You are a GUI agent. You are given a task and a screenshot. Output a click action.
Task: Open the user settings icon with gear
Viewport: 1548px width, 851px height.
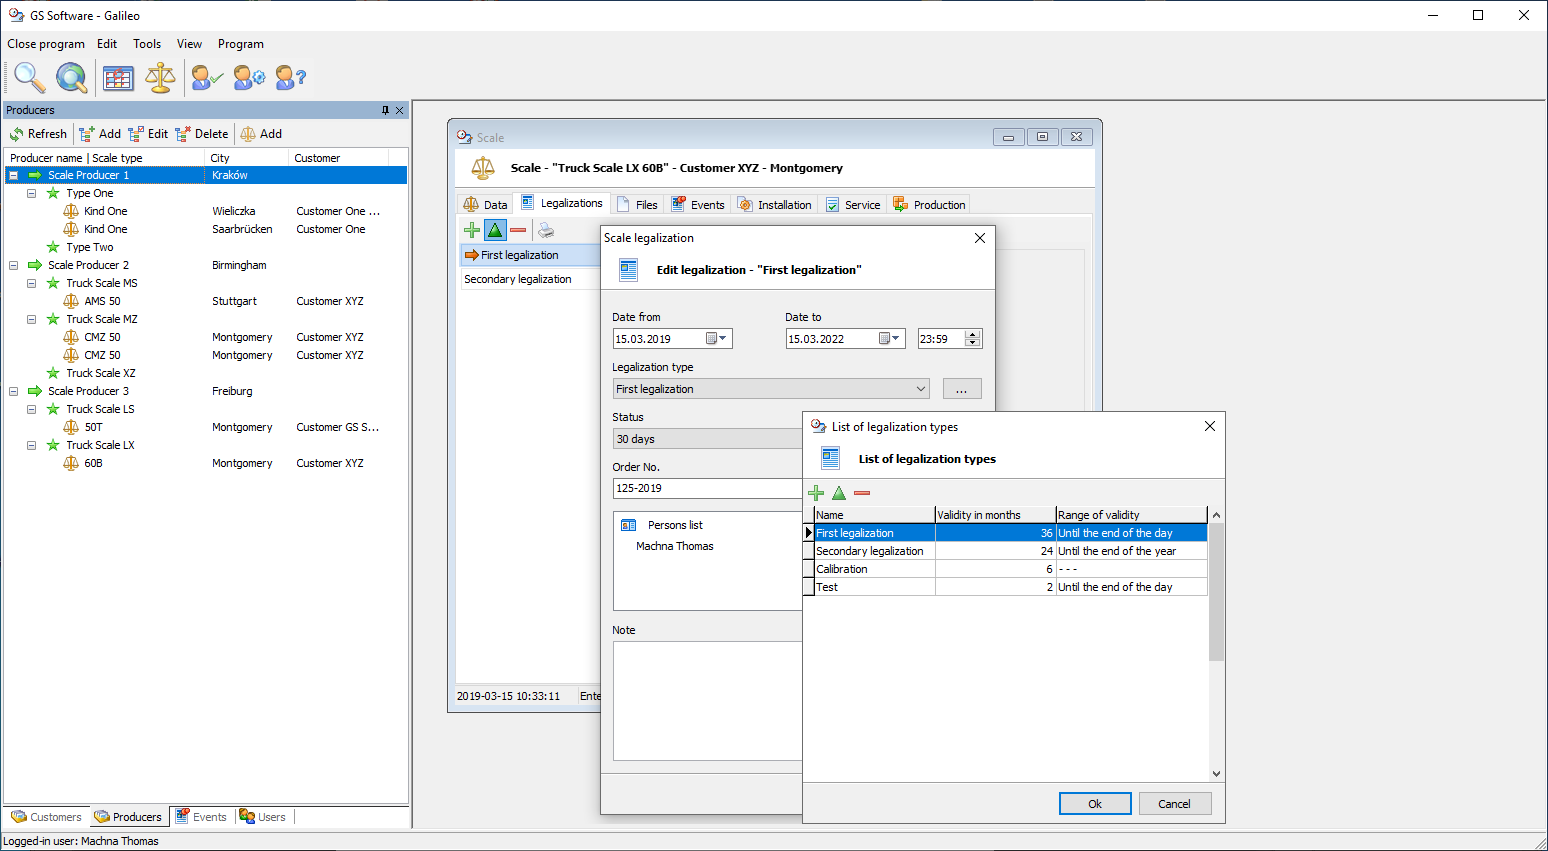(249, 77)
